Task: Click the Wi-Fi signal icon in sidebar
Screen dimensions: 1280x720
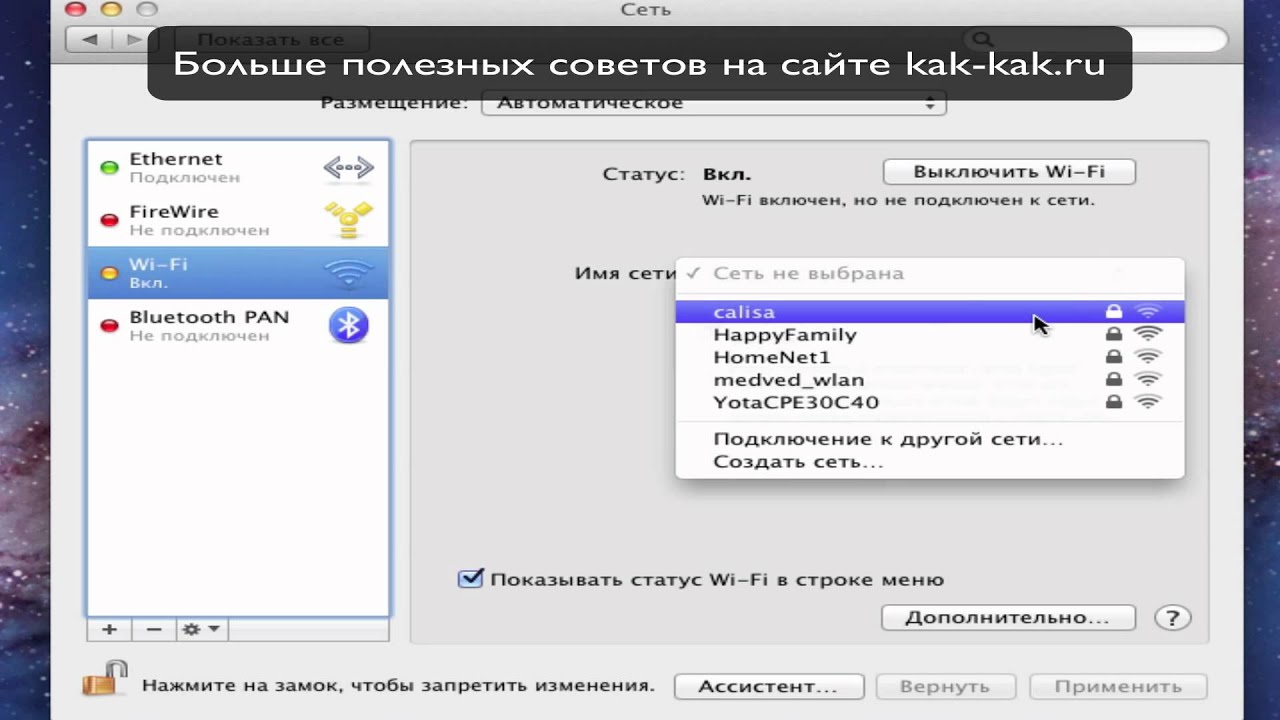Action: (348, 273)
